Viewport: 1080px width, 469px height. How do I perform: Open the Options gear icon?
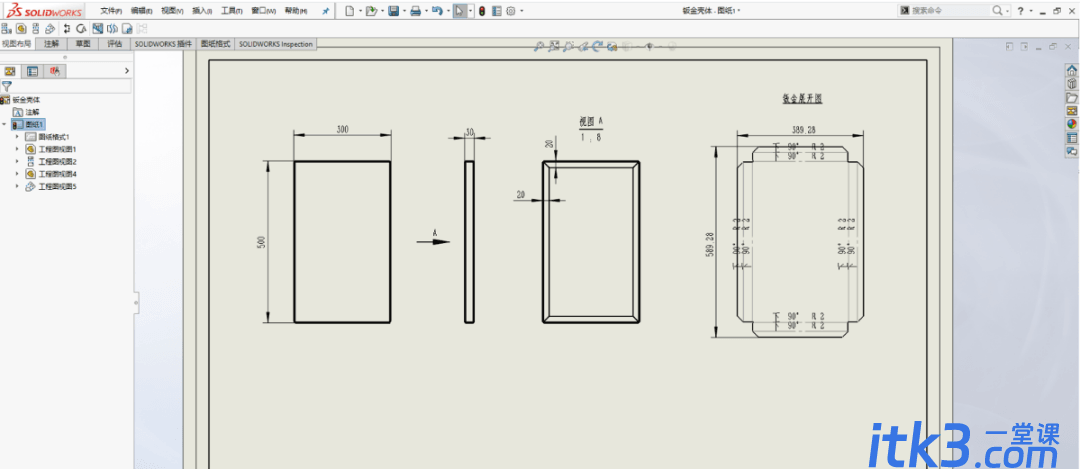(511, 11)
